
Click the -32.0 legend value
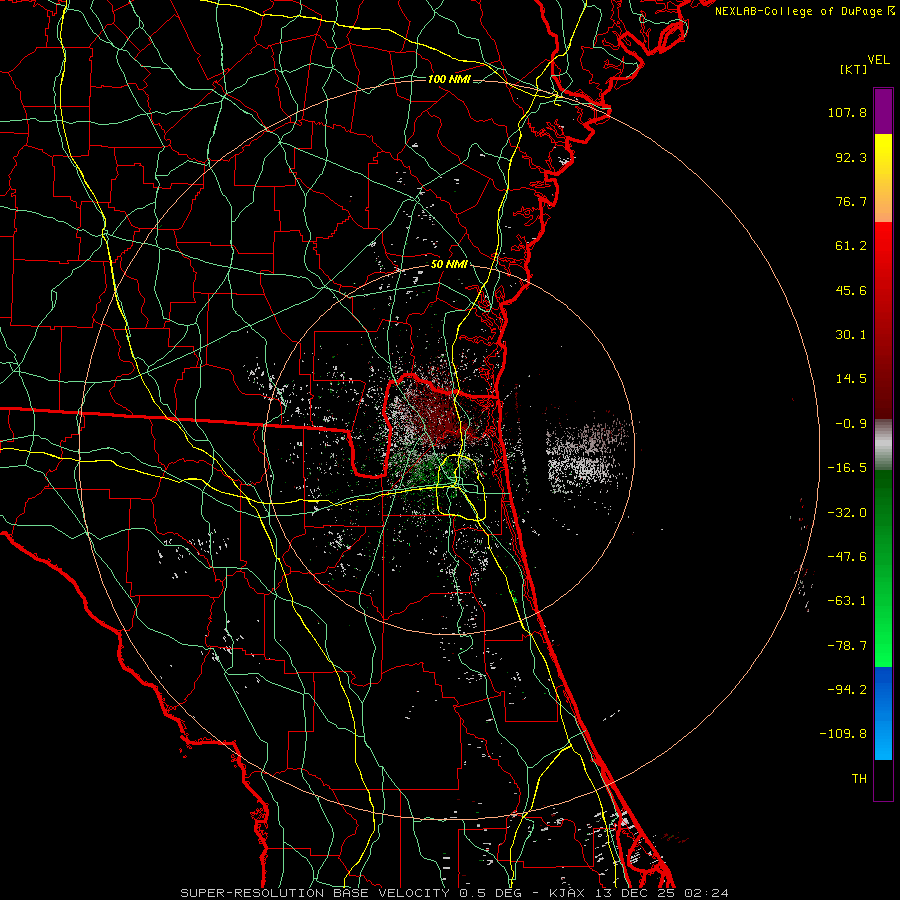[847, 513]
